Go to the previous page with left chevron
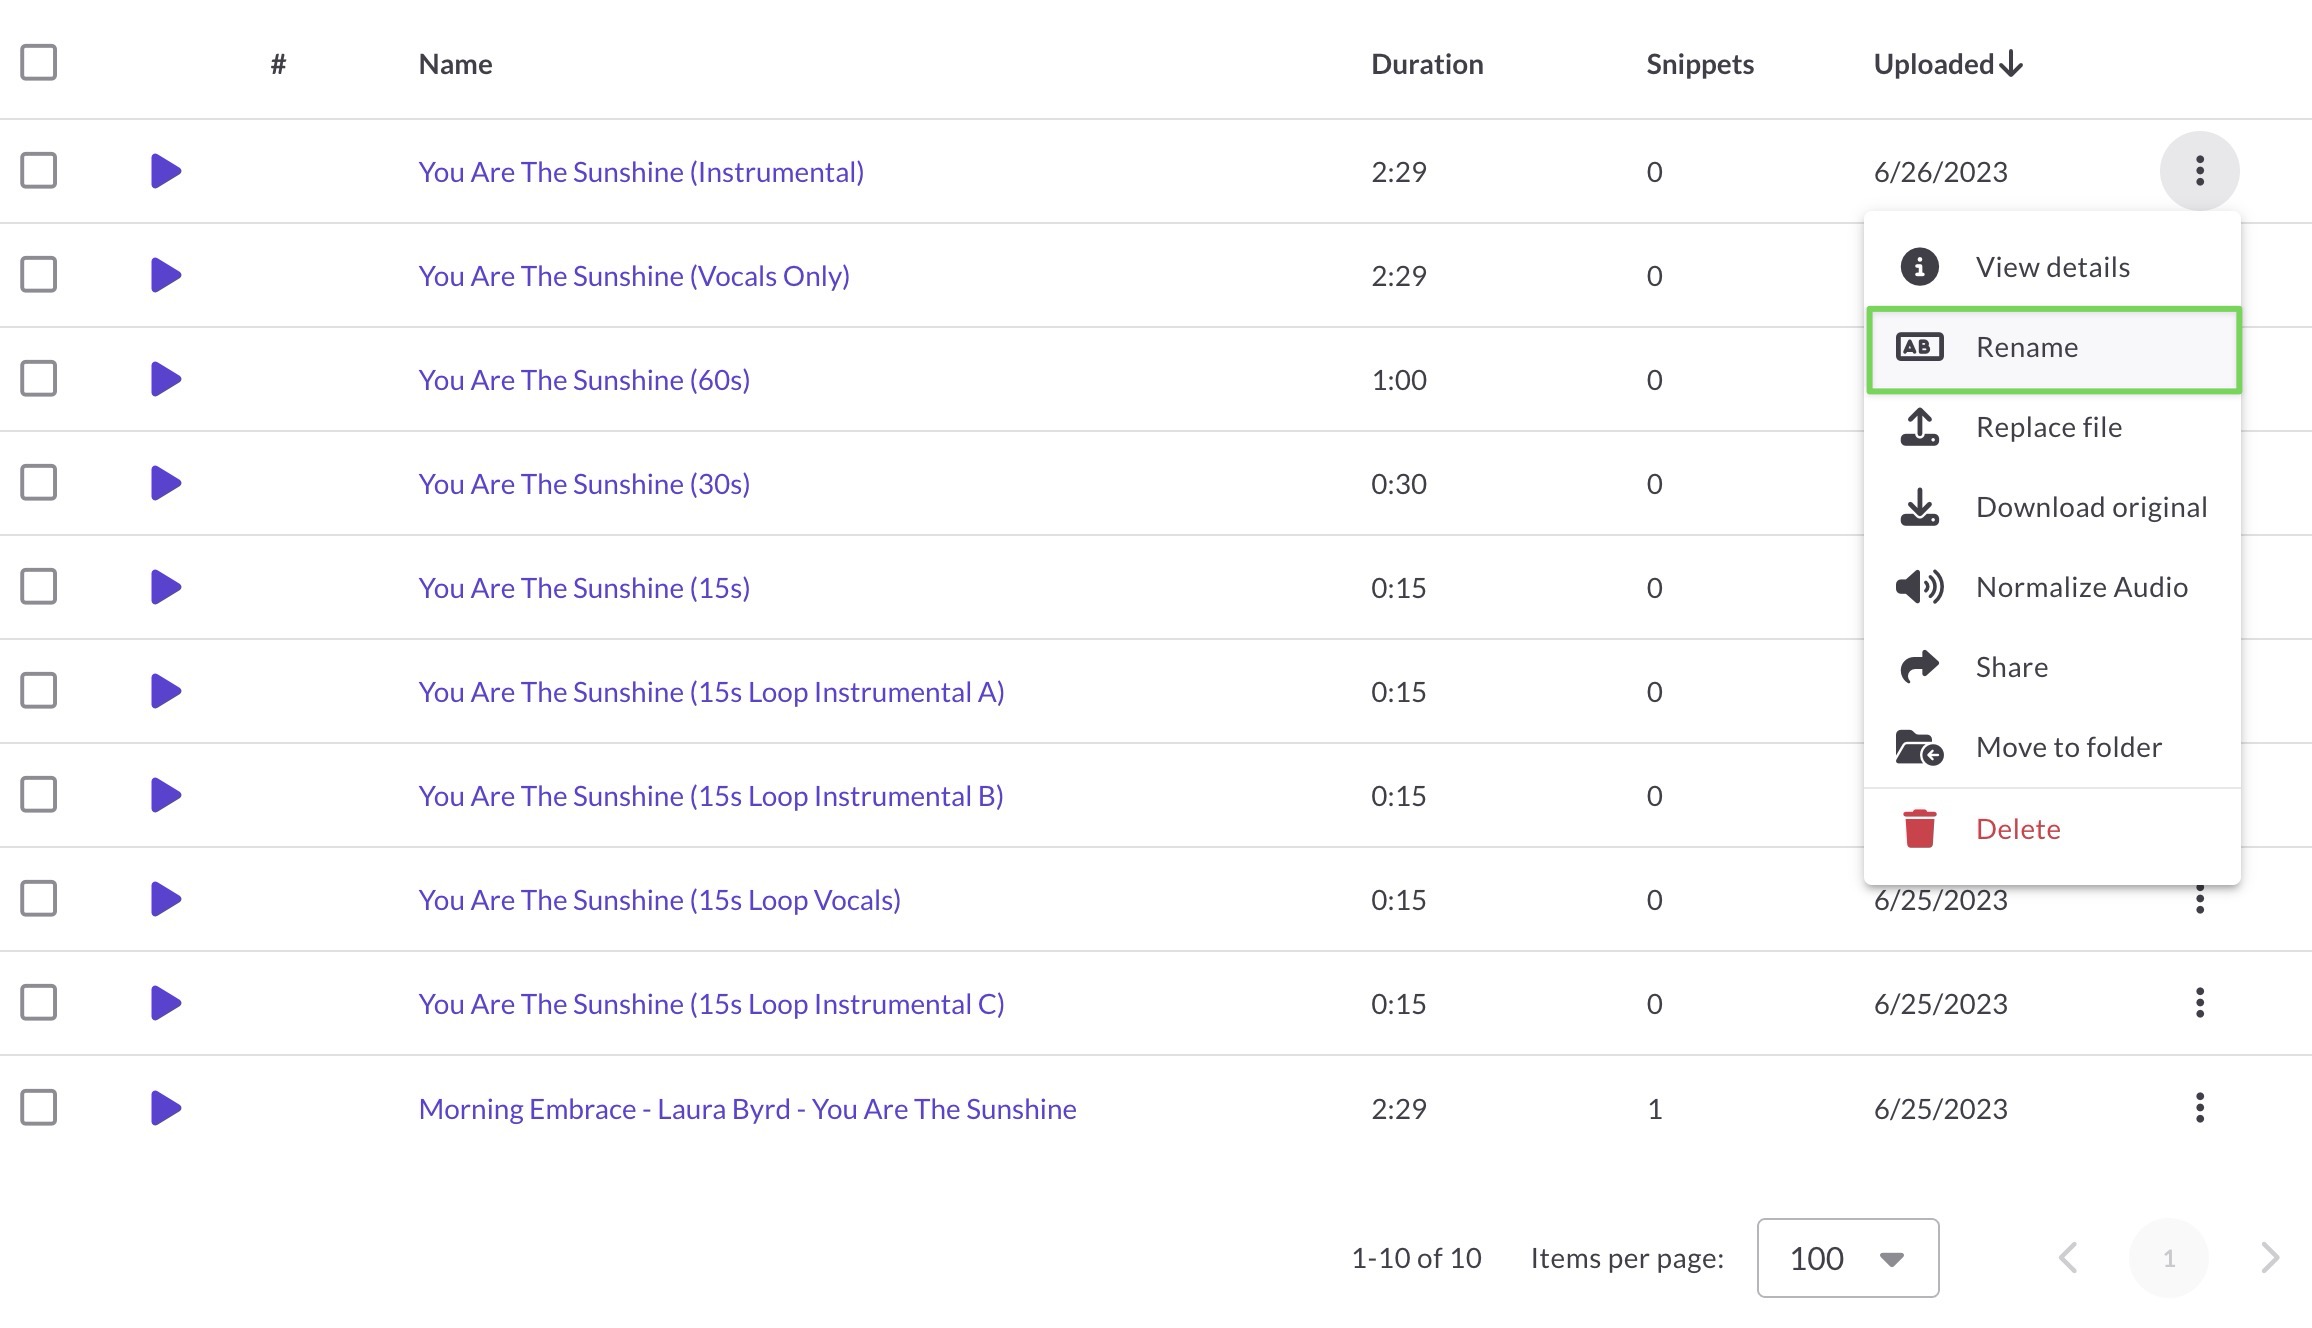2312x1328 pixels. (2068, 1258)
